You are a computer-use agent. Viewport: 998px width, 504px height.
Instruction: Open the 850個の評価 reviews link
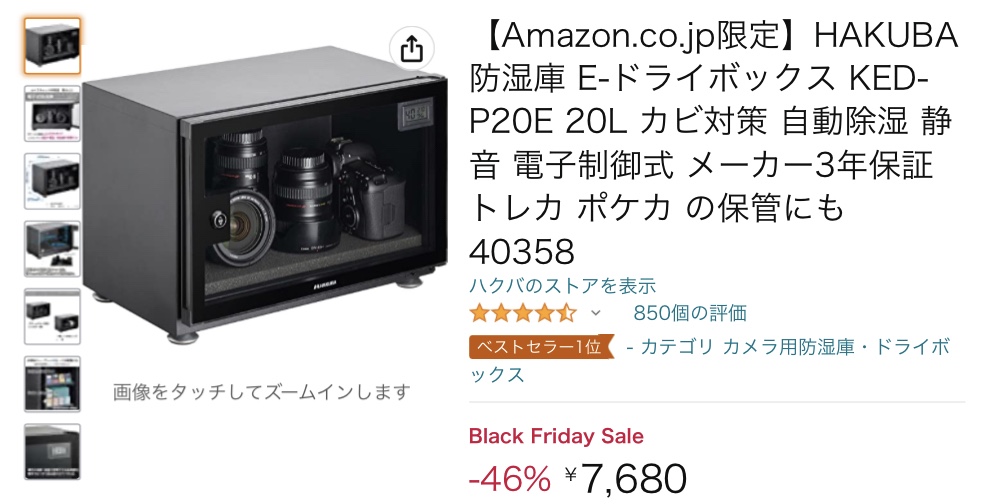[690, 313]
